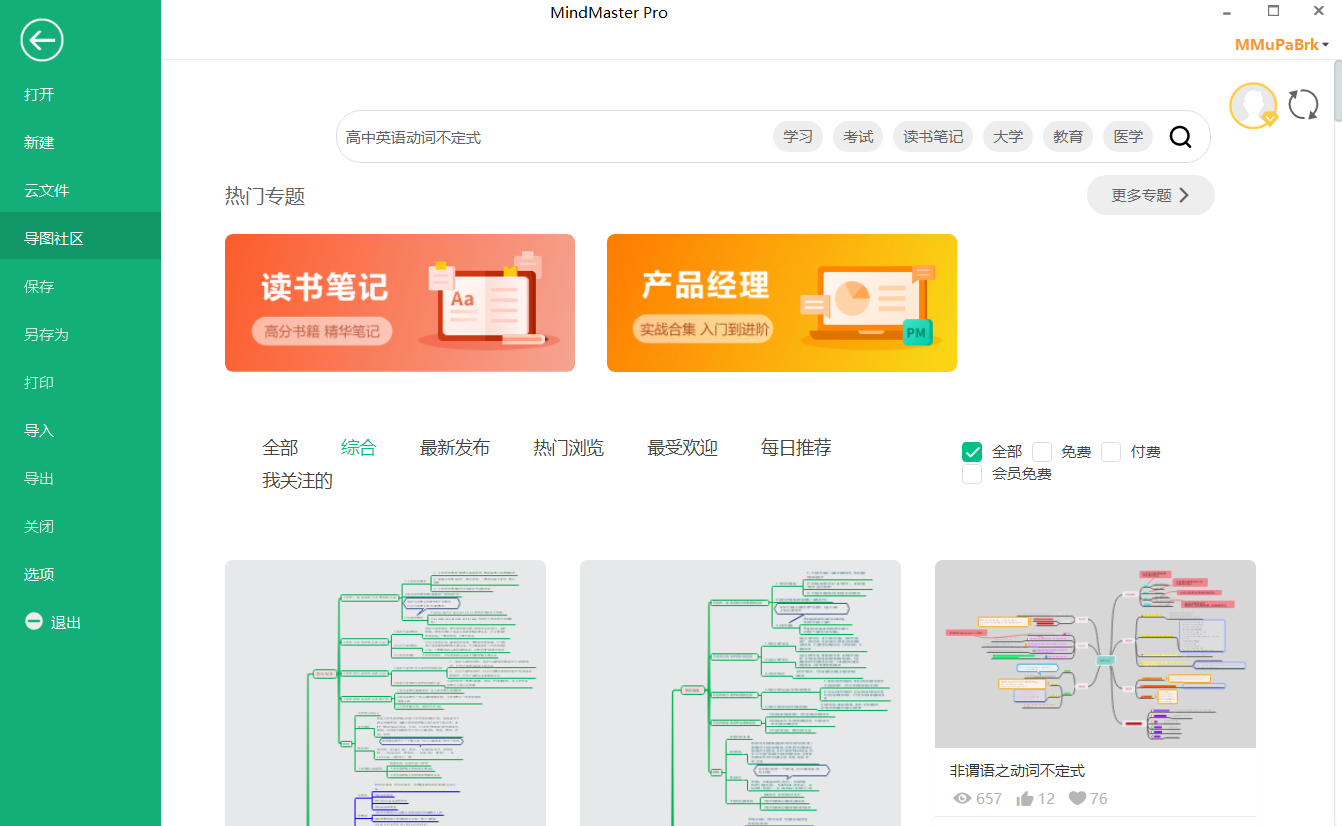Click the 教育 search tag
1342x826 pixels.
[1068, 137]
